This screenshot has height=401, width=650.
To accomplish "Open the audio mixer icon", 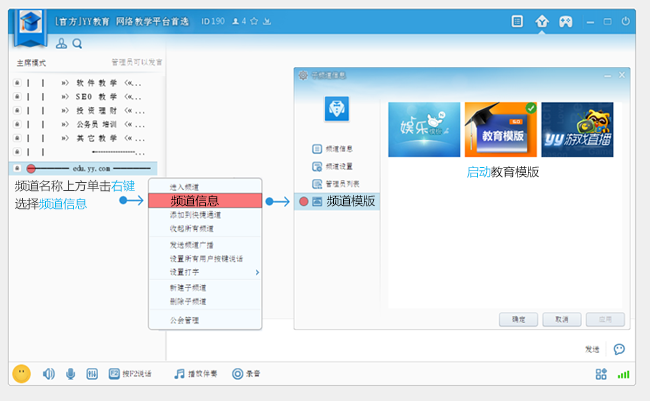I will [x=92, y=374].
